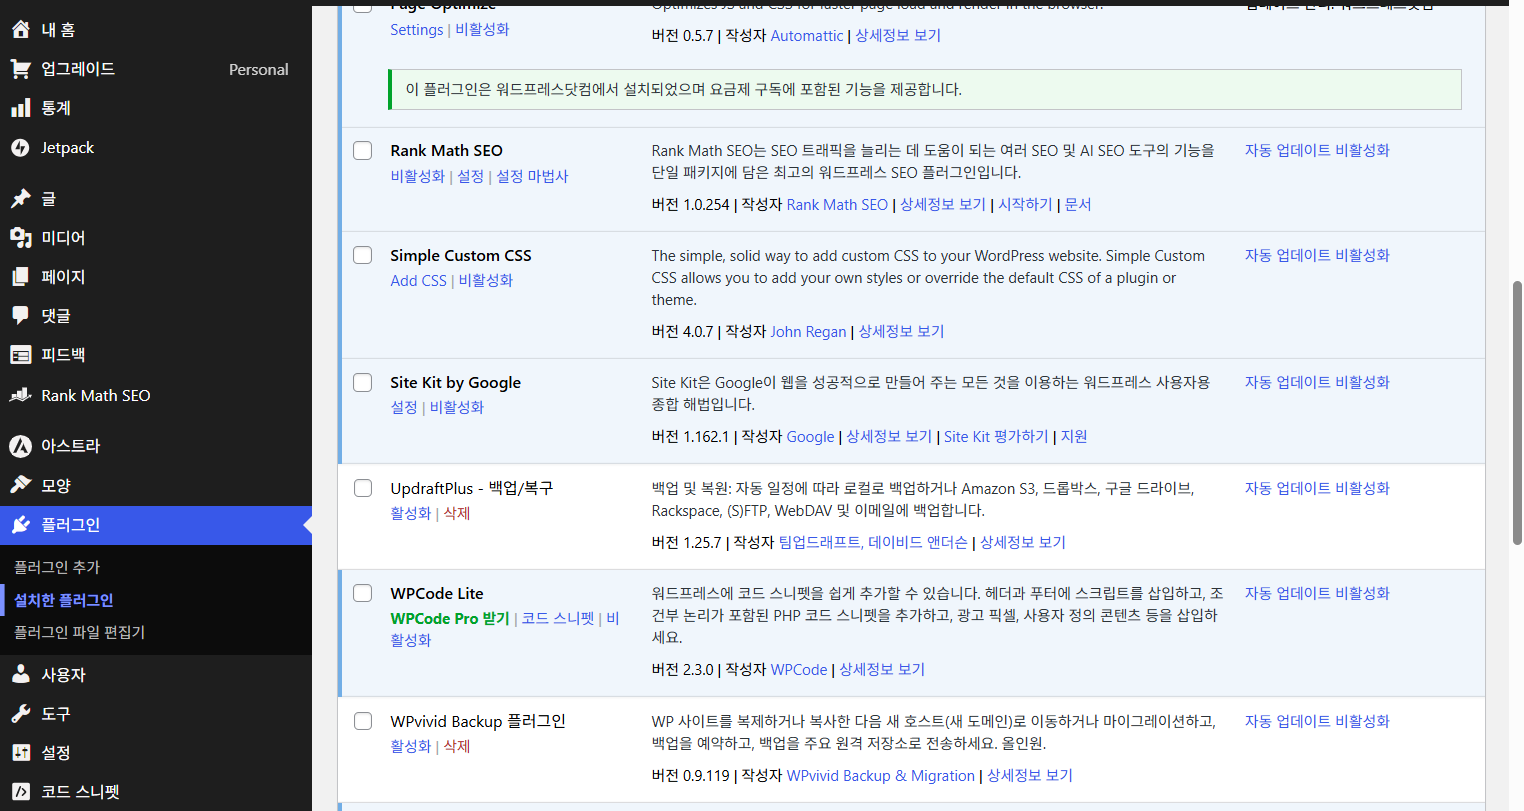1524x811 pixels.
Task: Open the 코드 스니펫 link under WPCode Lite
Action: coord(558,619)
